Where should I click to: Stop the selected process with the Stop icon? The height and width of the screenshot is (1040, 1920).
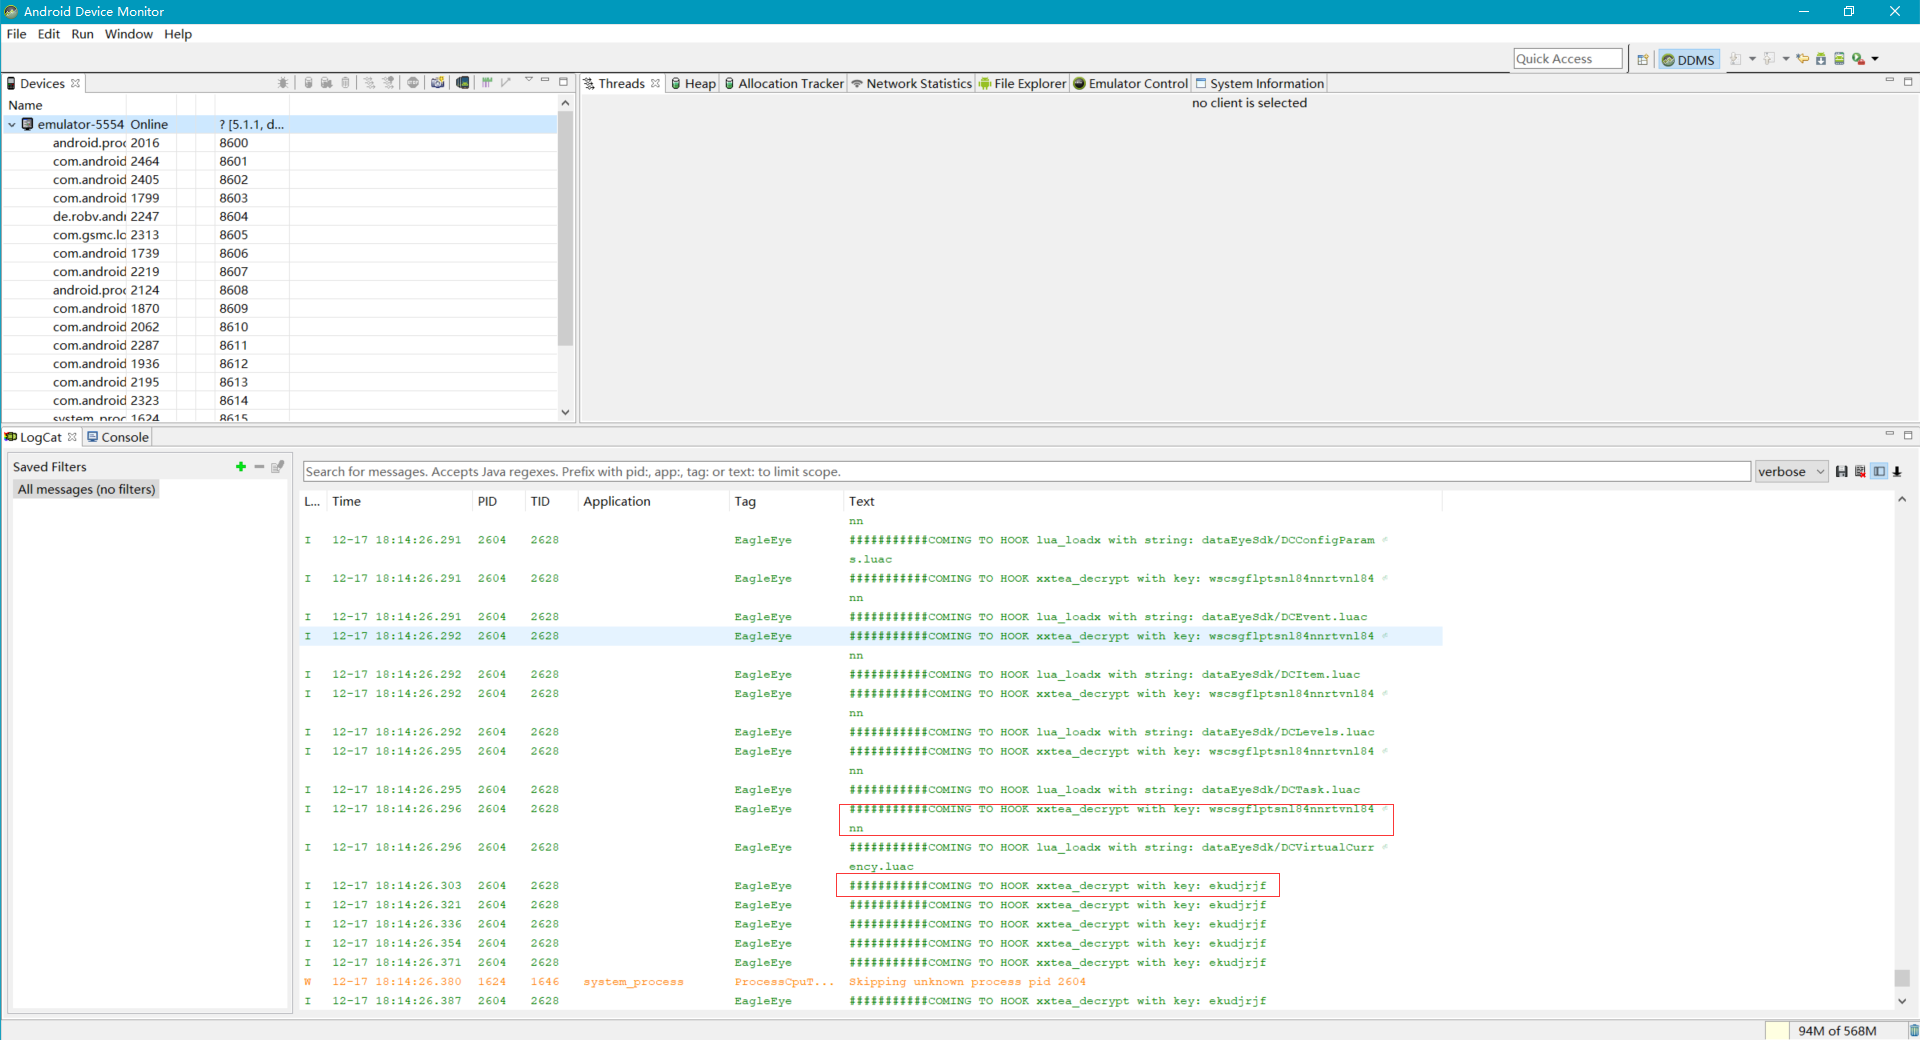click(x=413, y=83)
